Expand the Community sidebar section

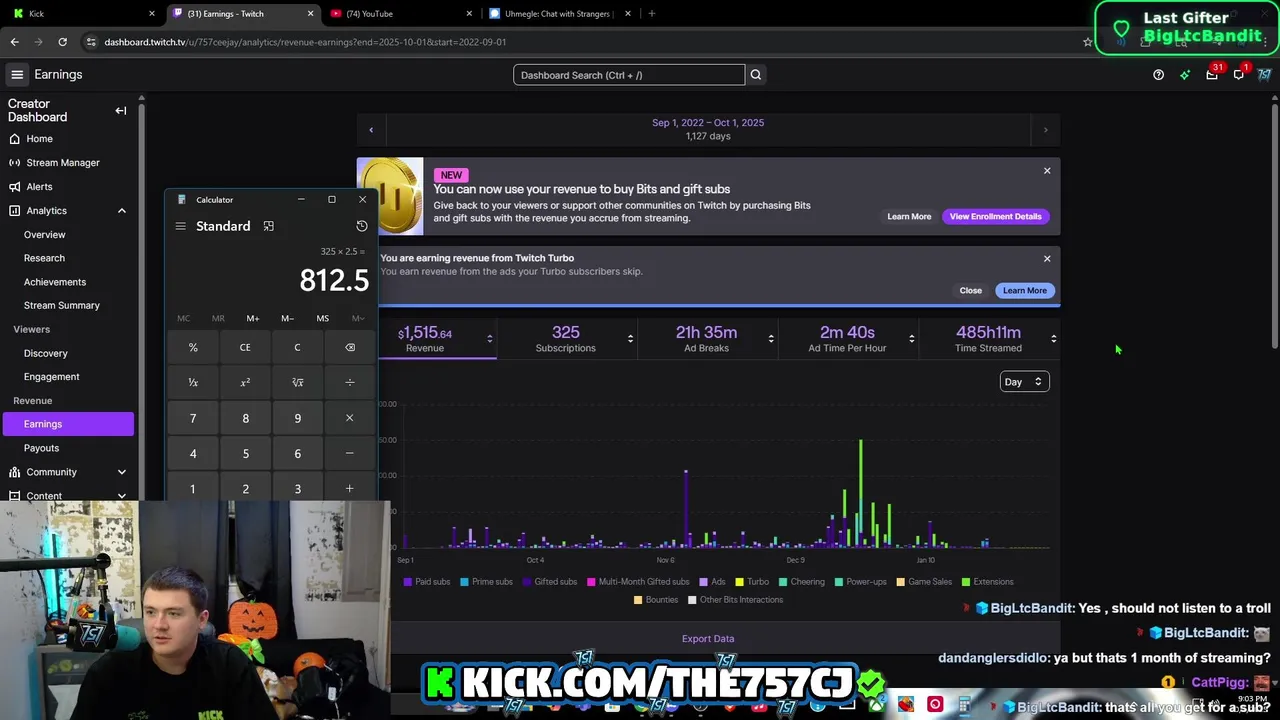[122, 472]
